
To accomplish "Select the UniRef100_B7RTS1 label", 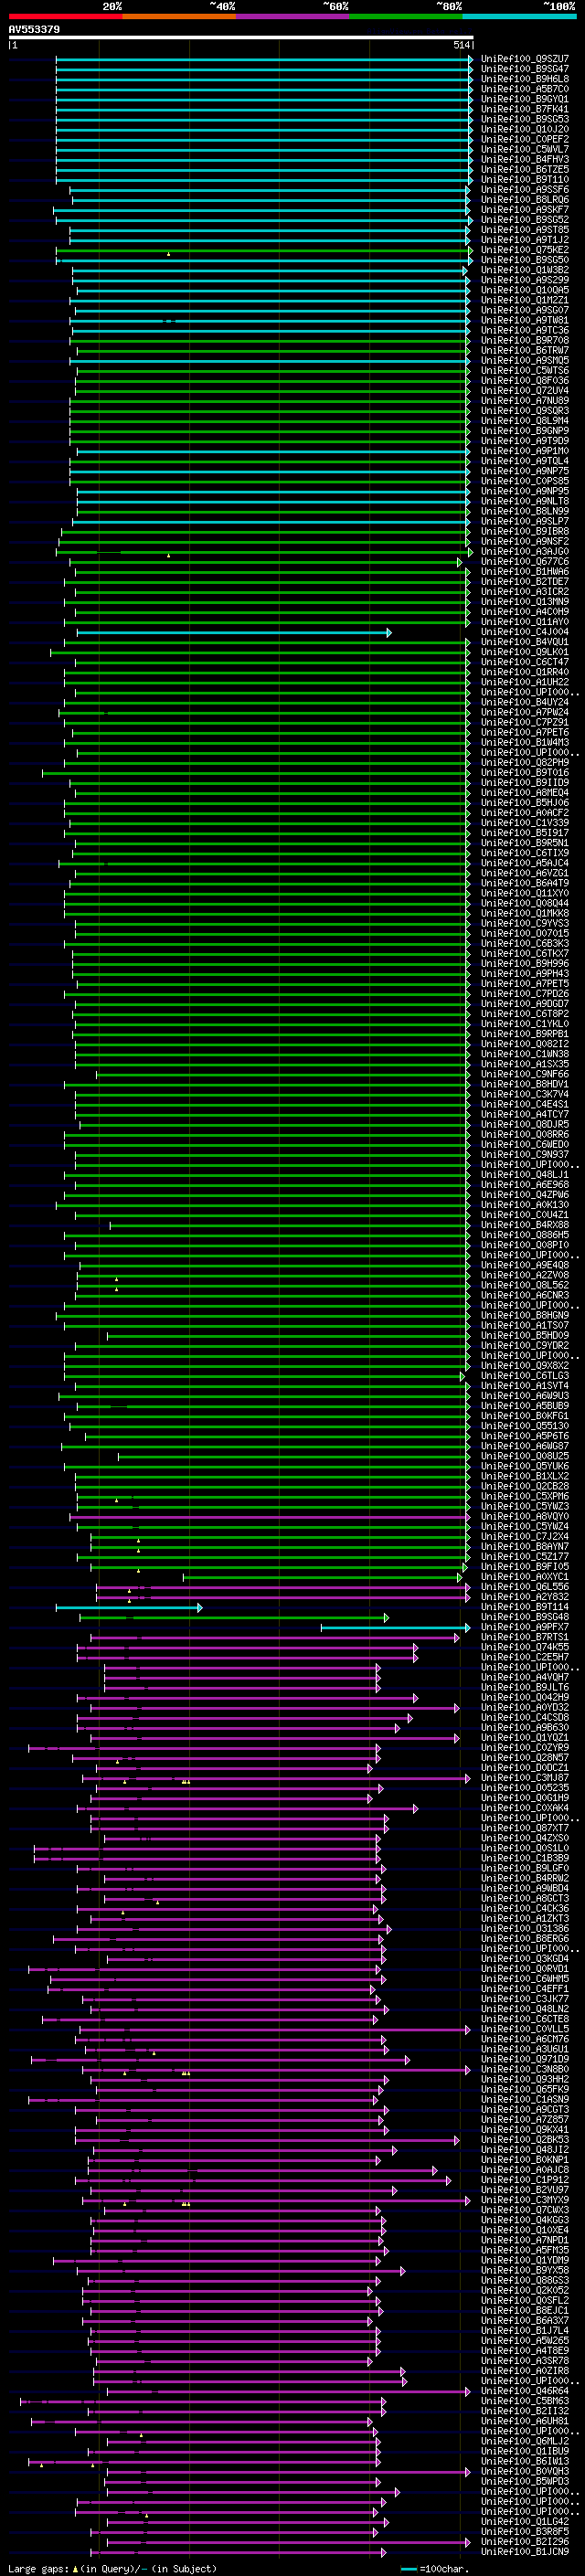I will pos(524,1637).
